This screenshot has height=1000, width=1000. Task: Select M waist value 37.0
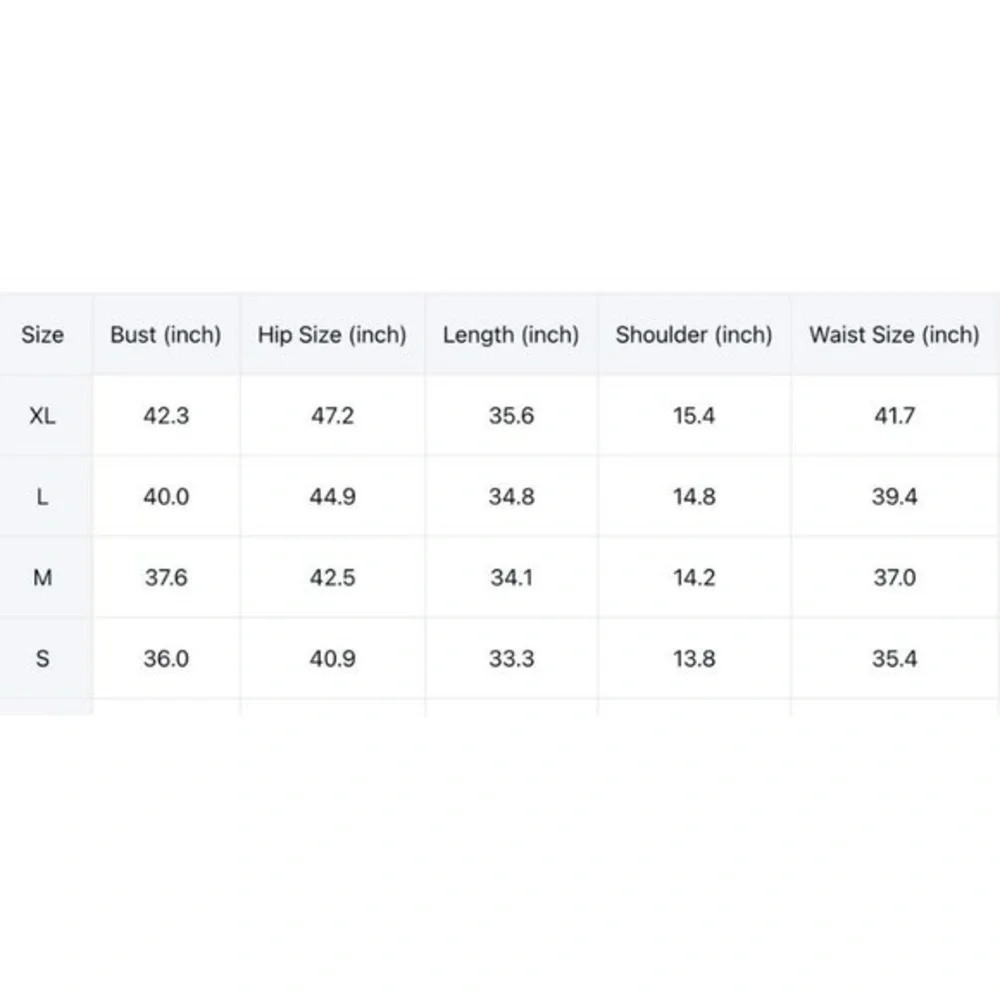pyautogui.click(x=894, y=578)
